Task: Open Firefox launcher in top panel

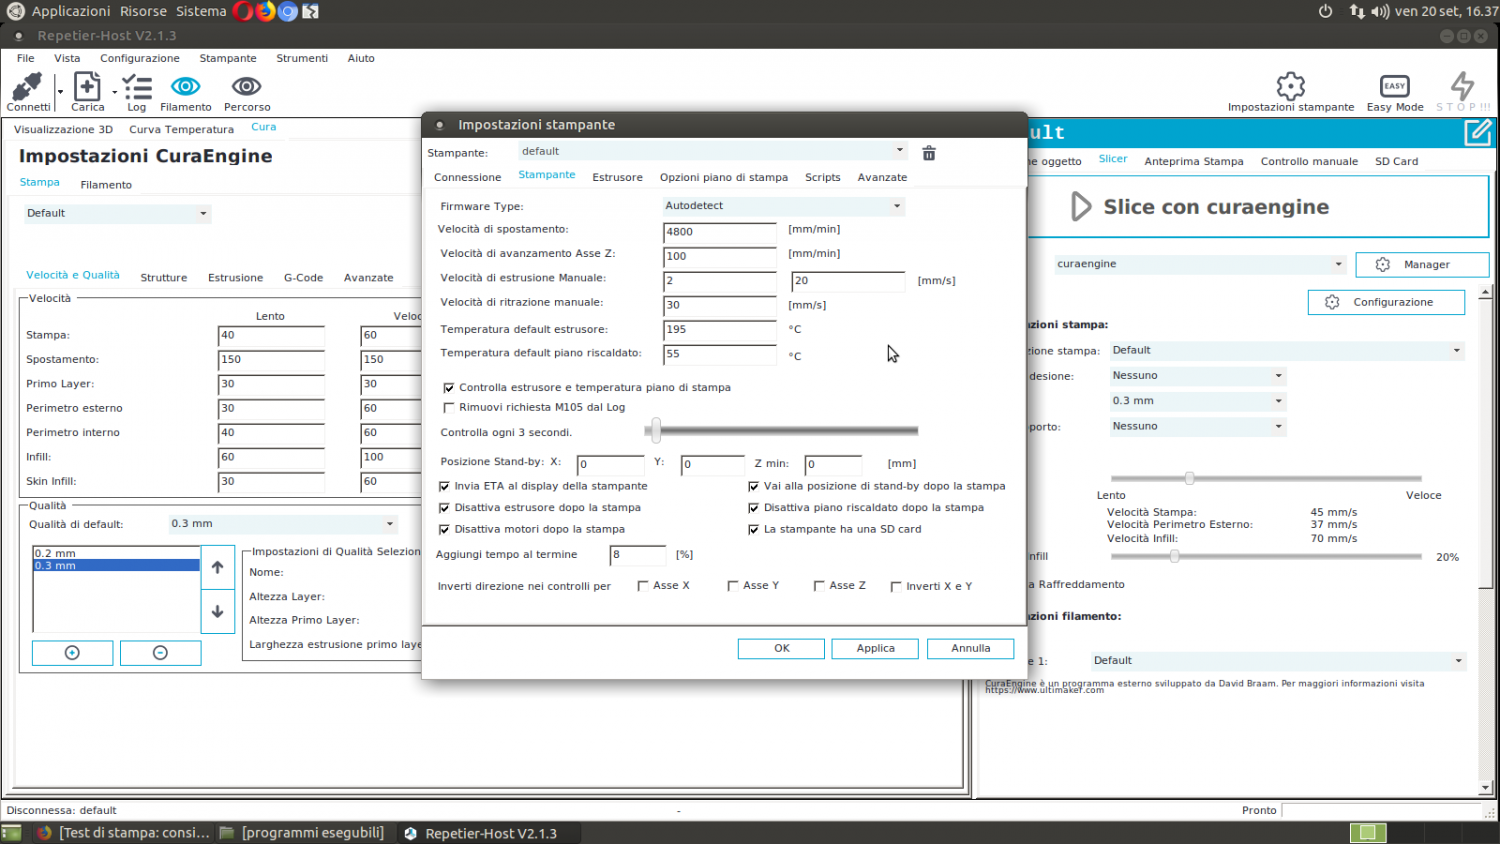Action: tap(265, 11)
